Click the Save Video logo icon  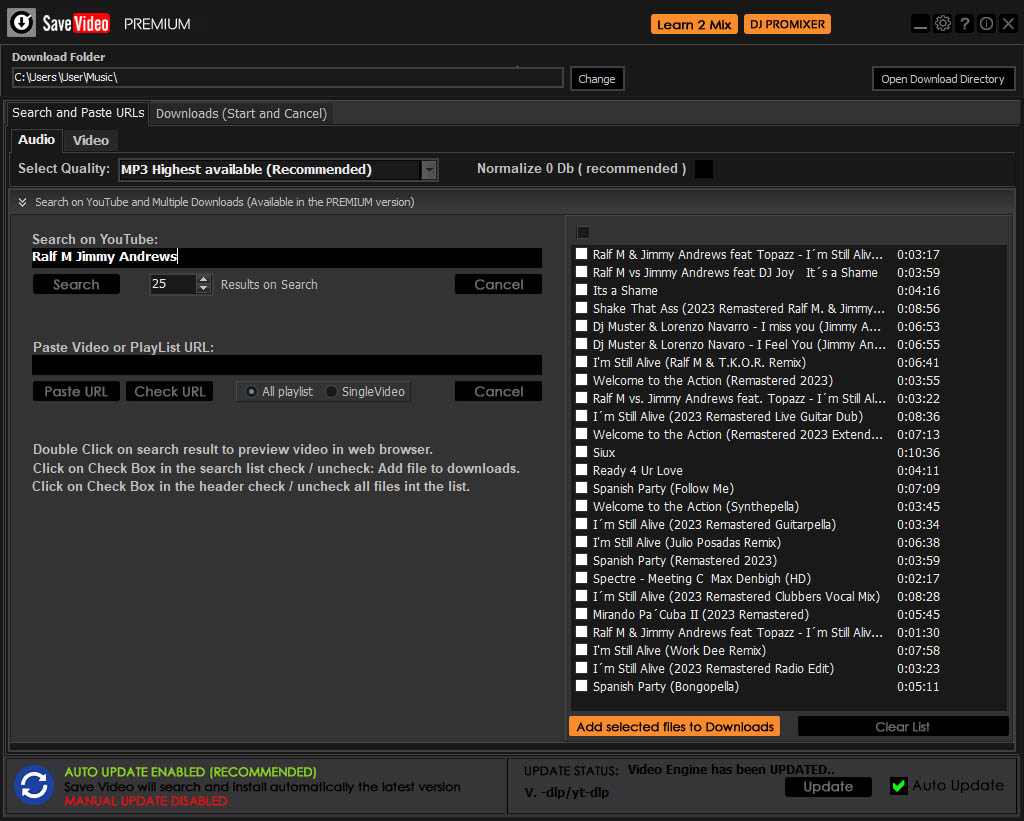(x=21, y=23)
